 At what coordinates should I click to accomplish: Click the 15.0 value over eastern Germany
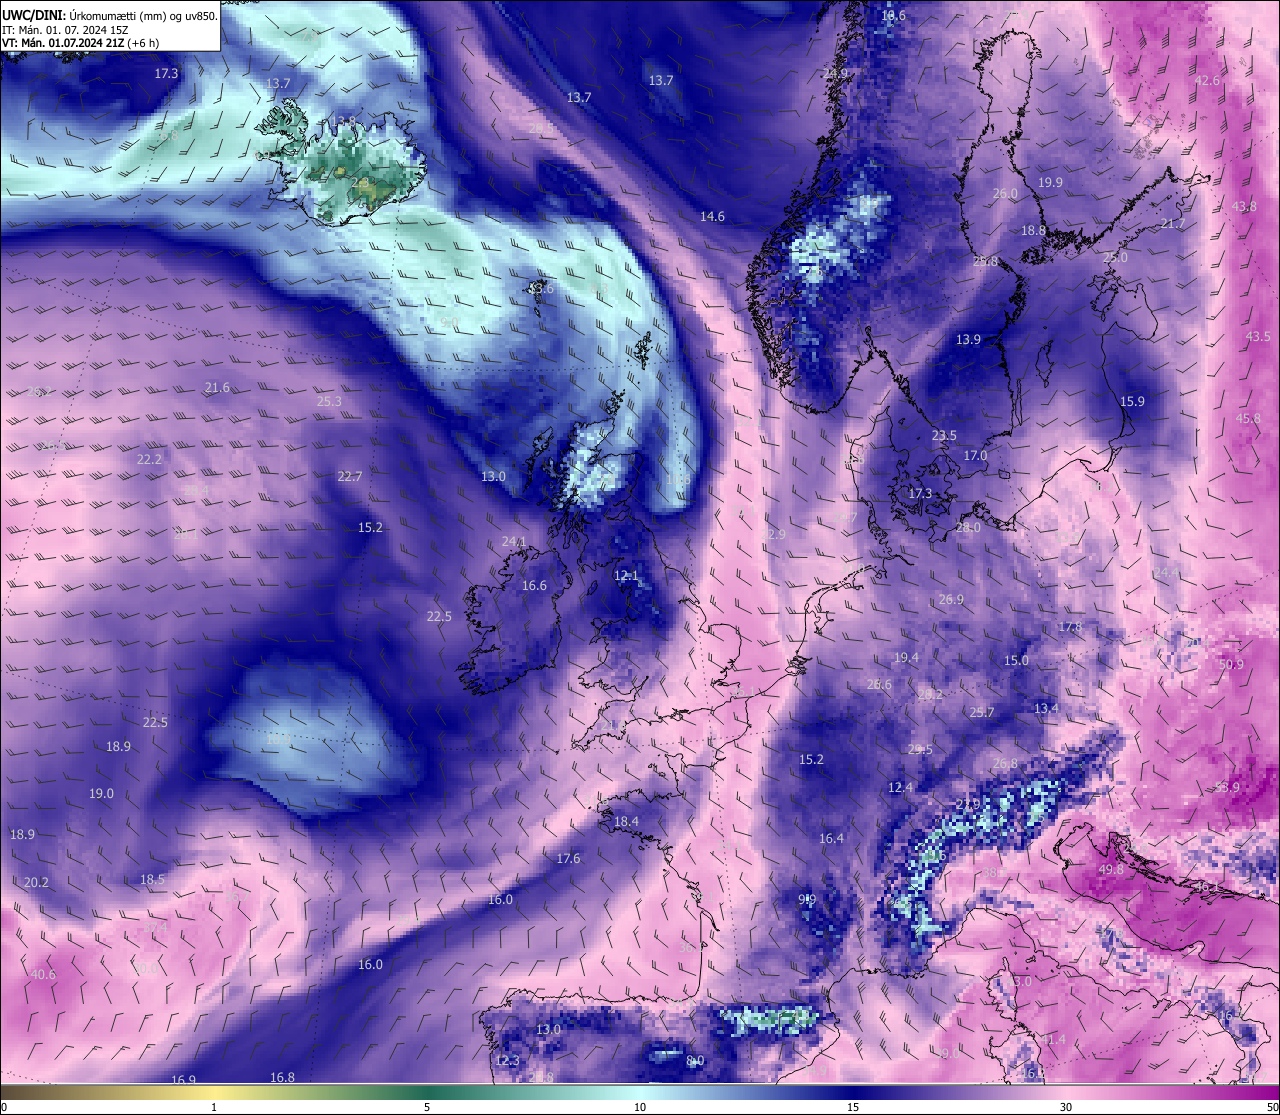[1016, 660]
